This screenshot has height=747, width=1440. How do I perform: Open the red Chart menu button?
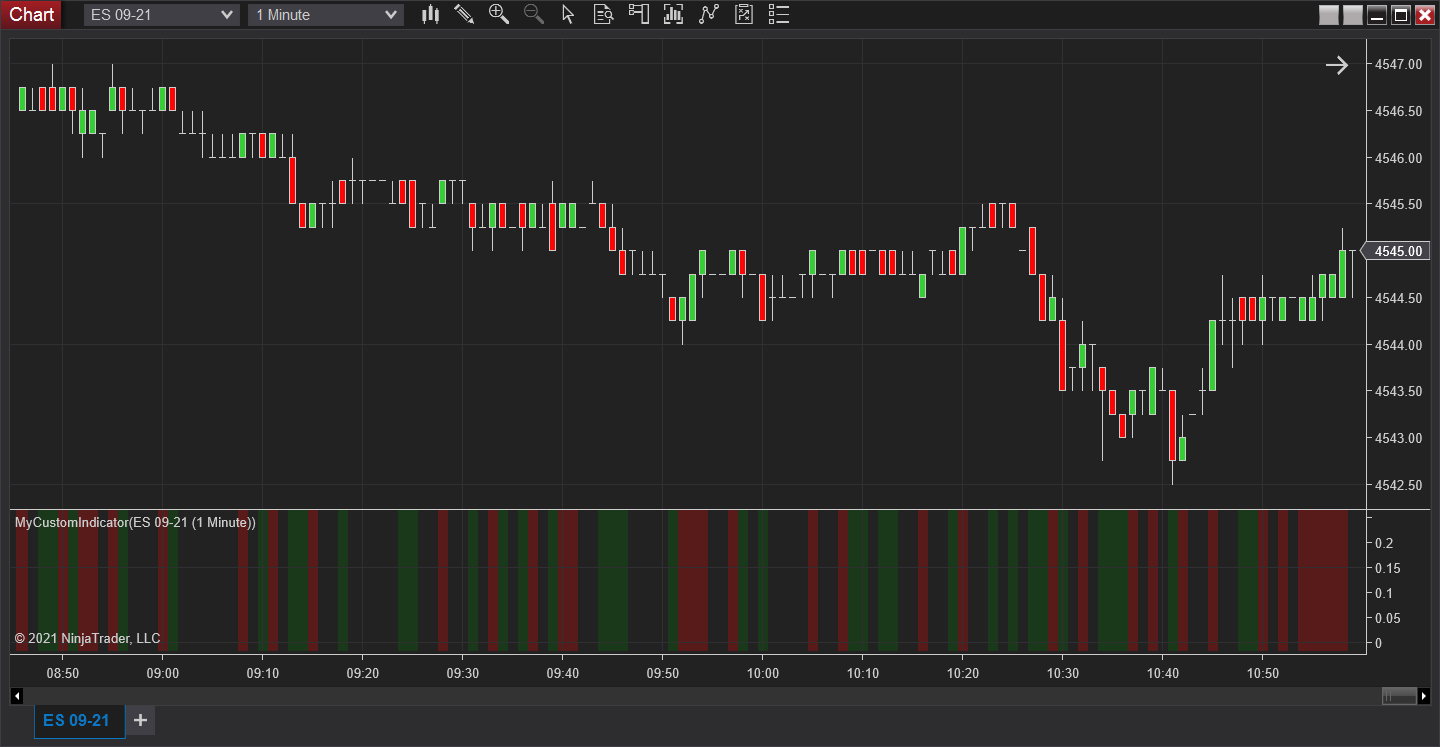point(32,14)
